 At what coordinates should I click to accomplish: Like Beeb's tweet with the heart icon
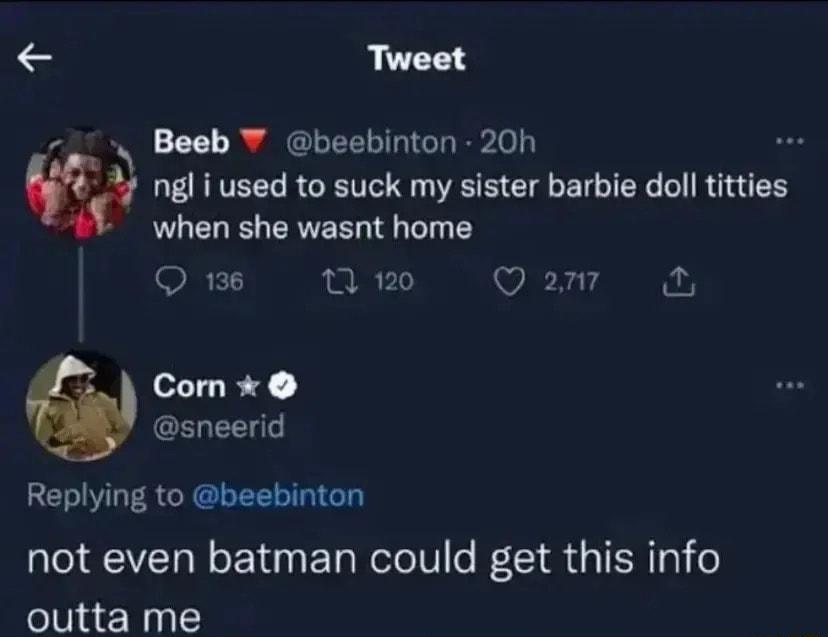pos(511,280)
